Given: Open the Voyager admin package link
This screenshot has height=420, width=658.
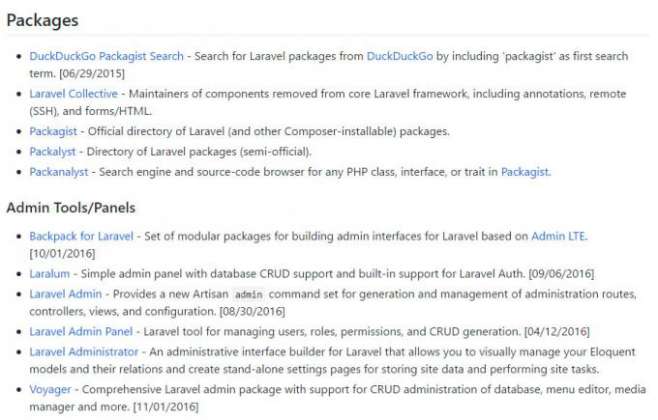Looking at the screenshot, I should 50,390.
